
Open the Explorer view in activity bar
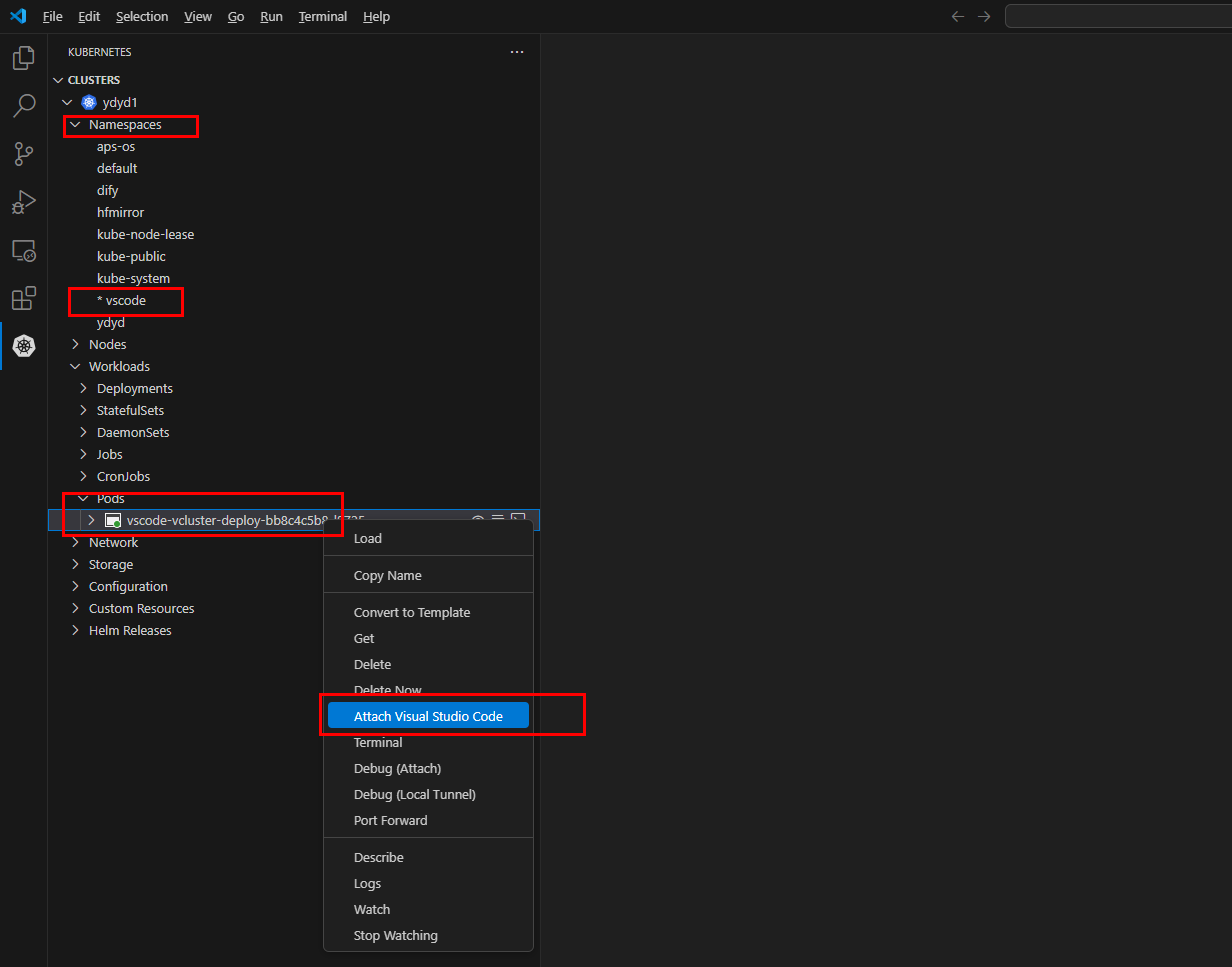pos(24,58)
